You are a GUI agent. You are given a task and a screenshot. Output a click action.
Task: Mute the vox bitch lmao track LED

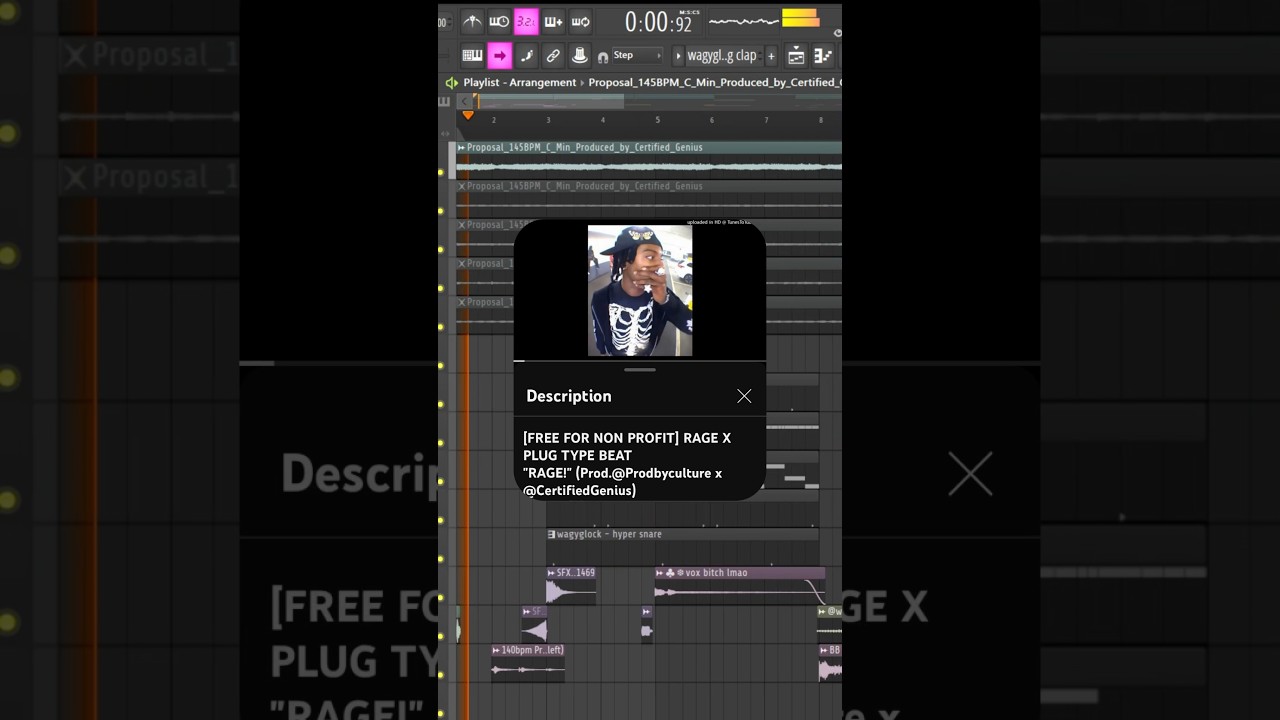point(441,597)
